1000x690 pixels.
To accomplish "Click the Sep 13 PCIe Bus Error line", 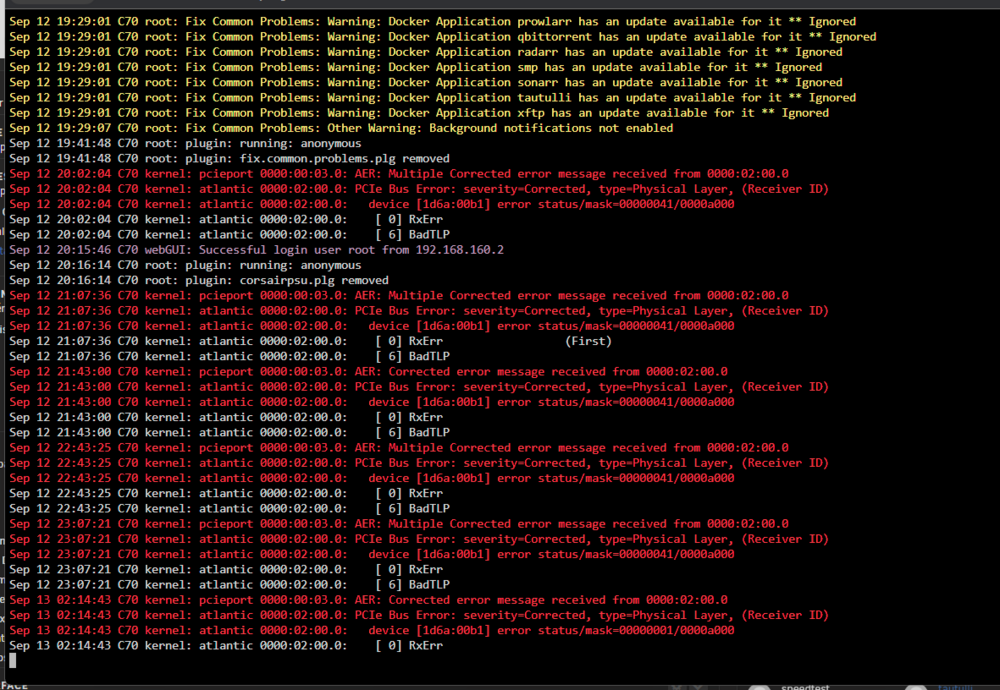I will (419, 615).
